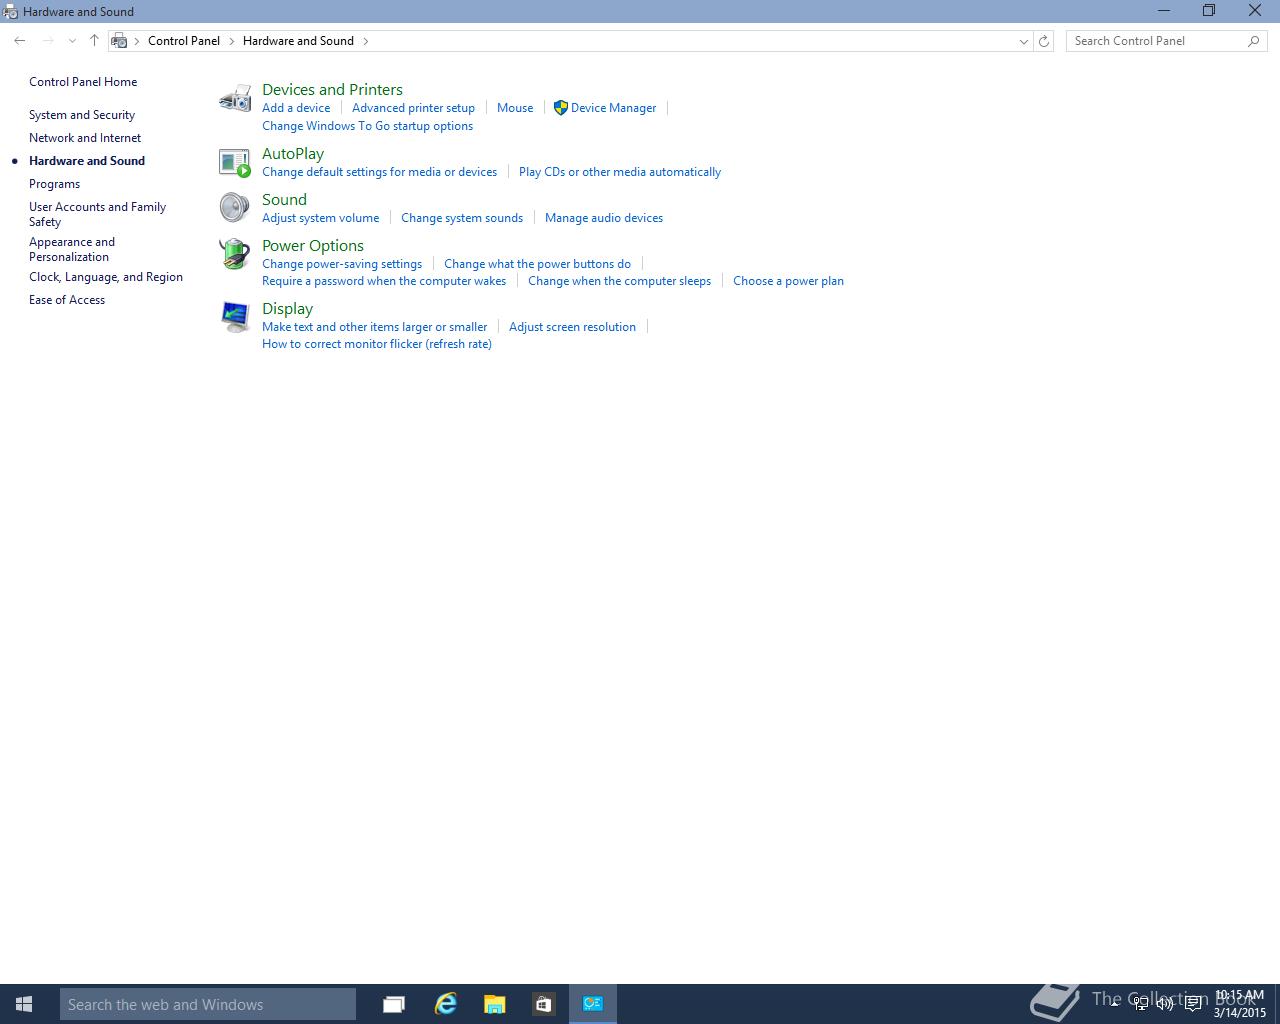Screen dimensions: 1280x1024
Task: Change default settings for media or devices
Action: point(379,172)
